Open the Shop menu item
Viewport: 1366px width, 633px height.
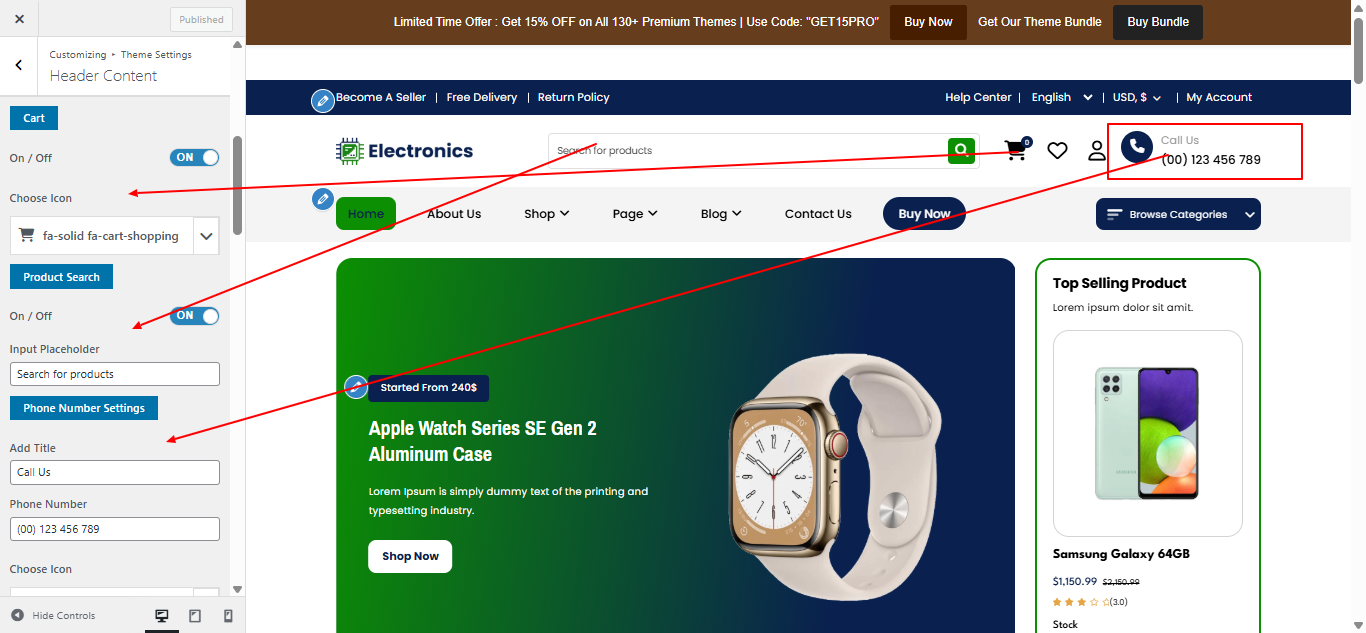tap(547, 213)
